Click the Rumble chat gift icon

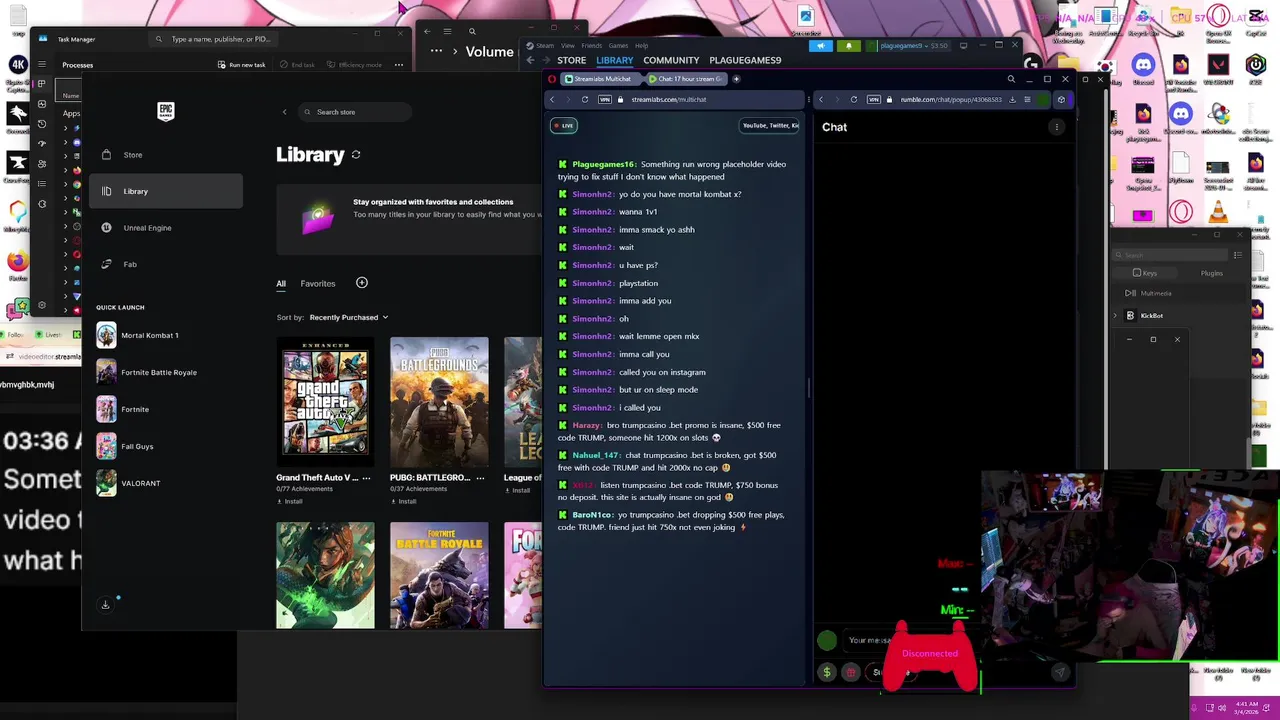click(x=851, y=673)
